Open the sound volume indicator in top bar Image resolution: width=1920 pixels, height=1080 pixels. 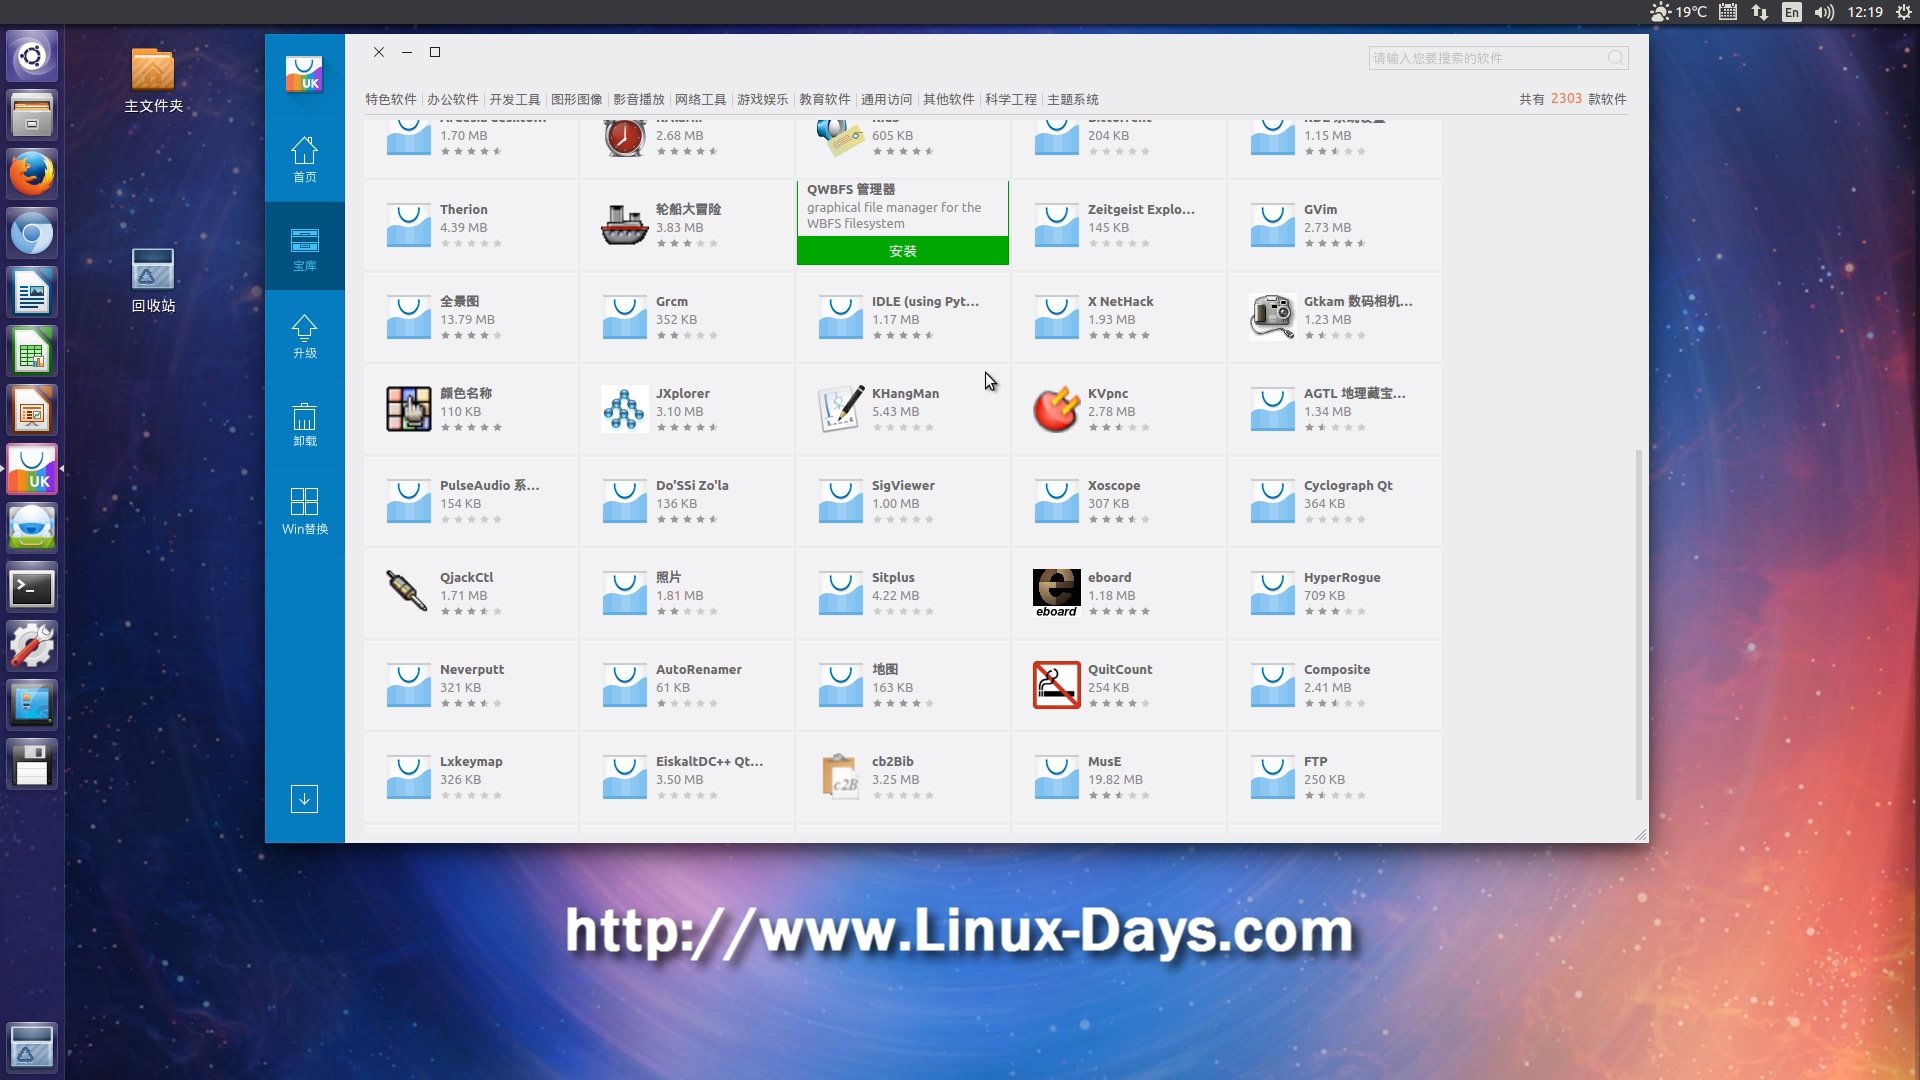point(1824,12)
